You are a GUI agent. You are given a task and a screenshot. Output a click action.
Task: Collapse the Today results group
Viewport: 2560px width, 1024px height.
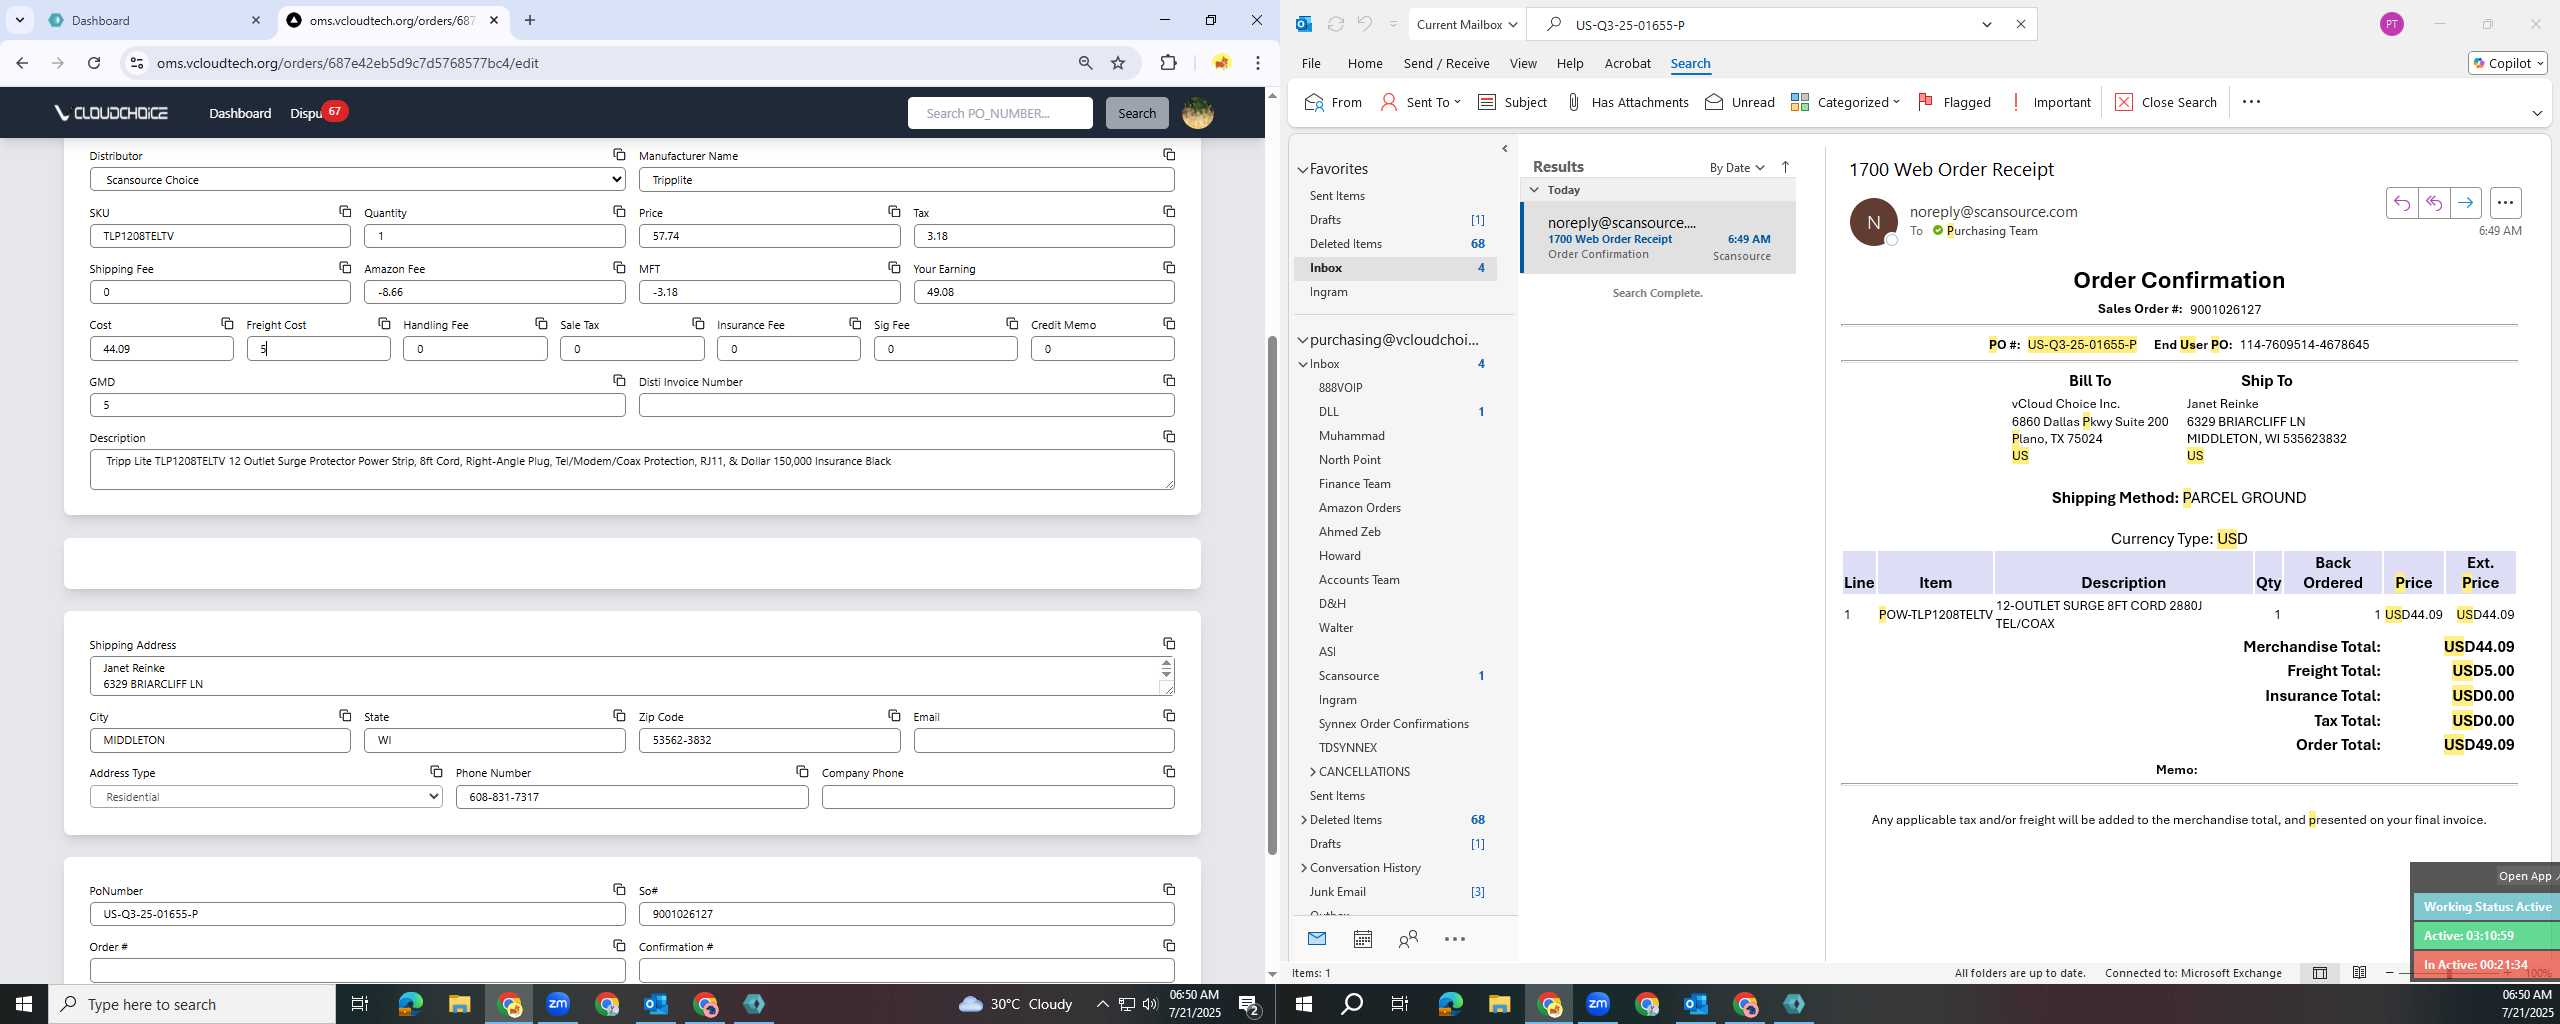[1534, 189]
